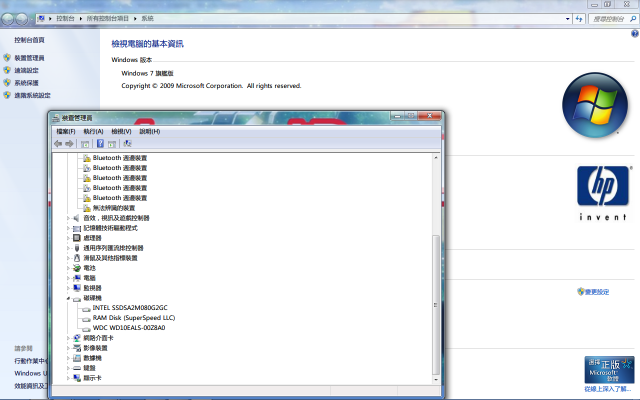640x400 pixels.
Task: Click the monitor icon beside 監視器
Action: point(76,288)
